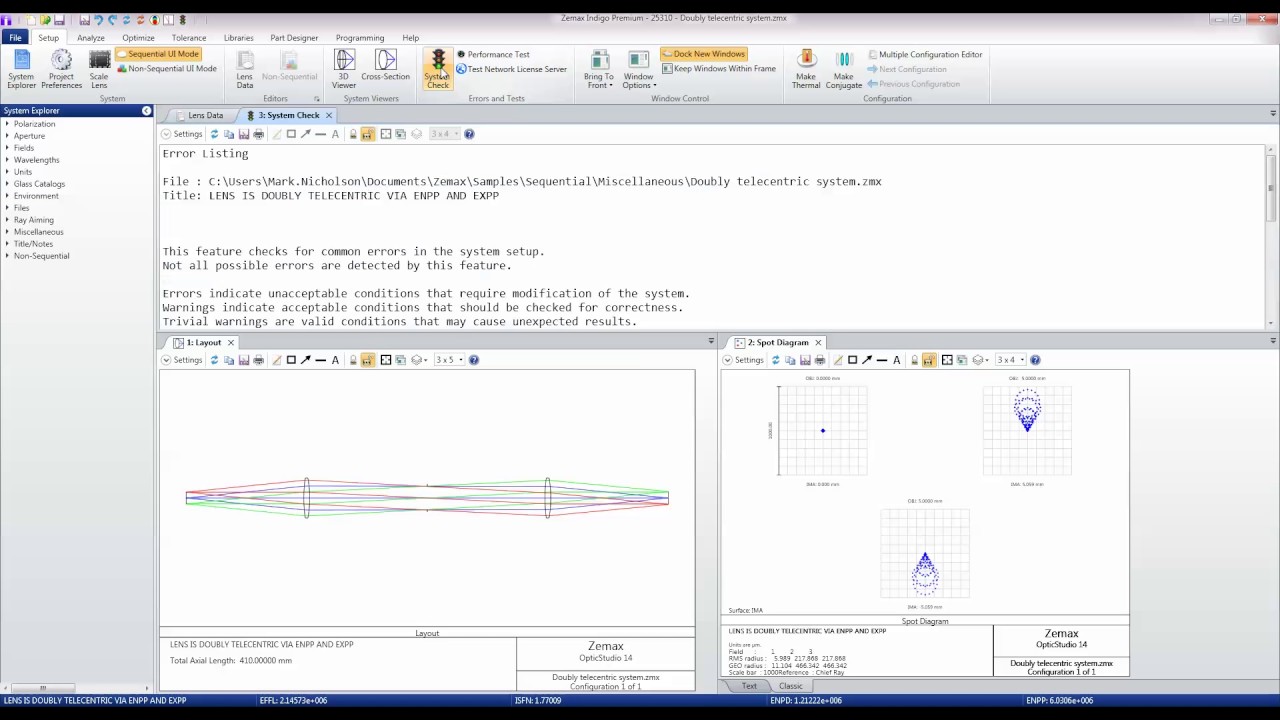Switch to the Optimize ribbon tab
Image resolution: width=1280 pixels, height=720 pixels.
138,38
